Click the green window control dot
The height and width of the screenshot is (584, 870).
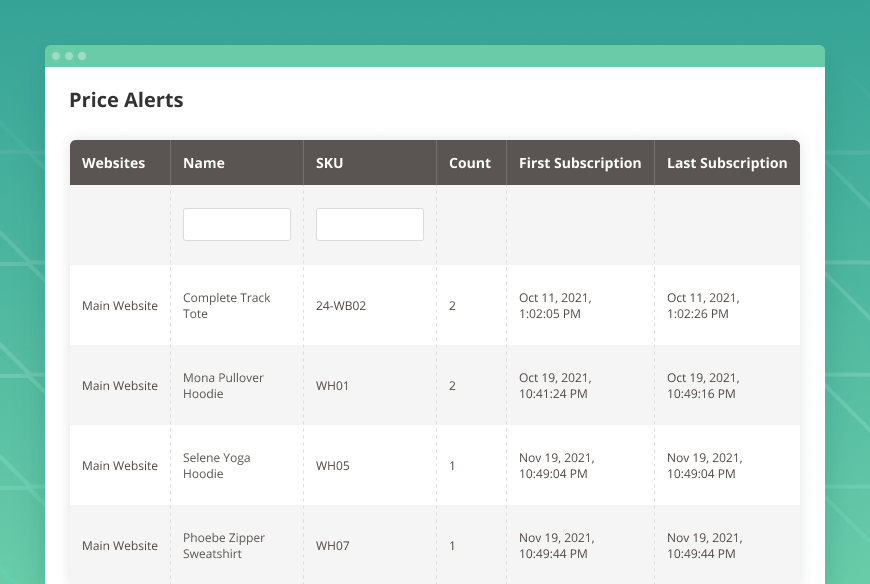click(82, 56)
